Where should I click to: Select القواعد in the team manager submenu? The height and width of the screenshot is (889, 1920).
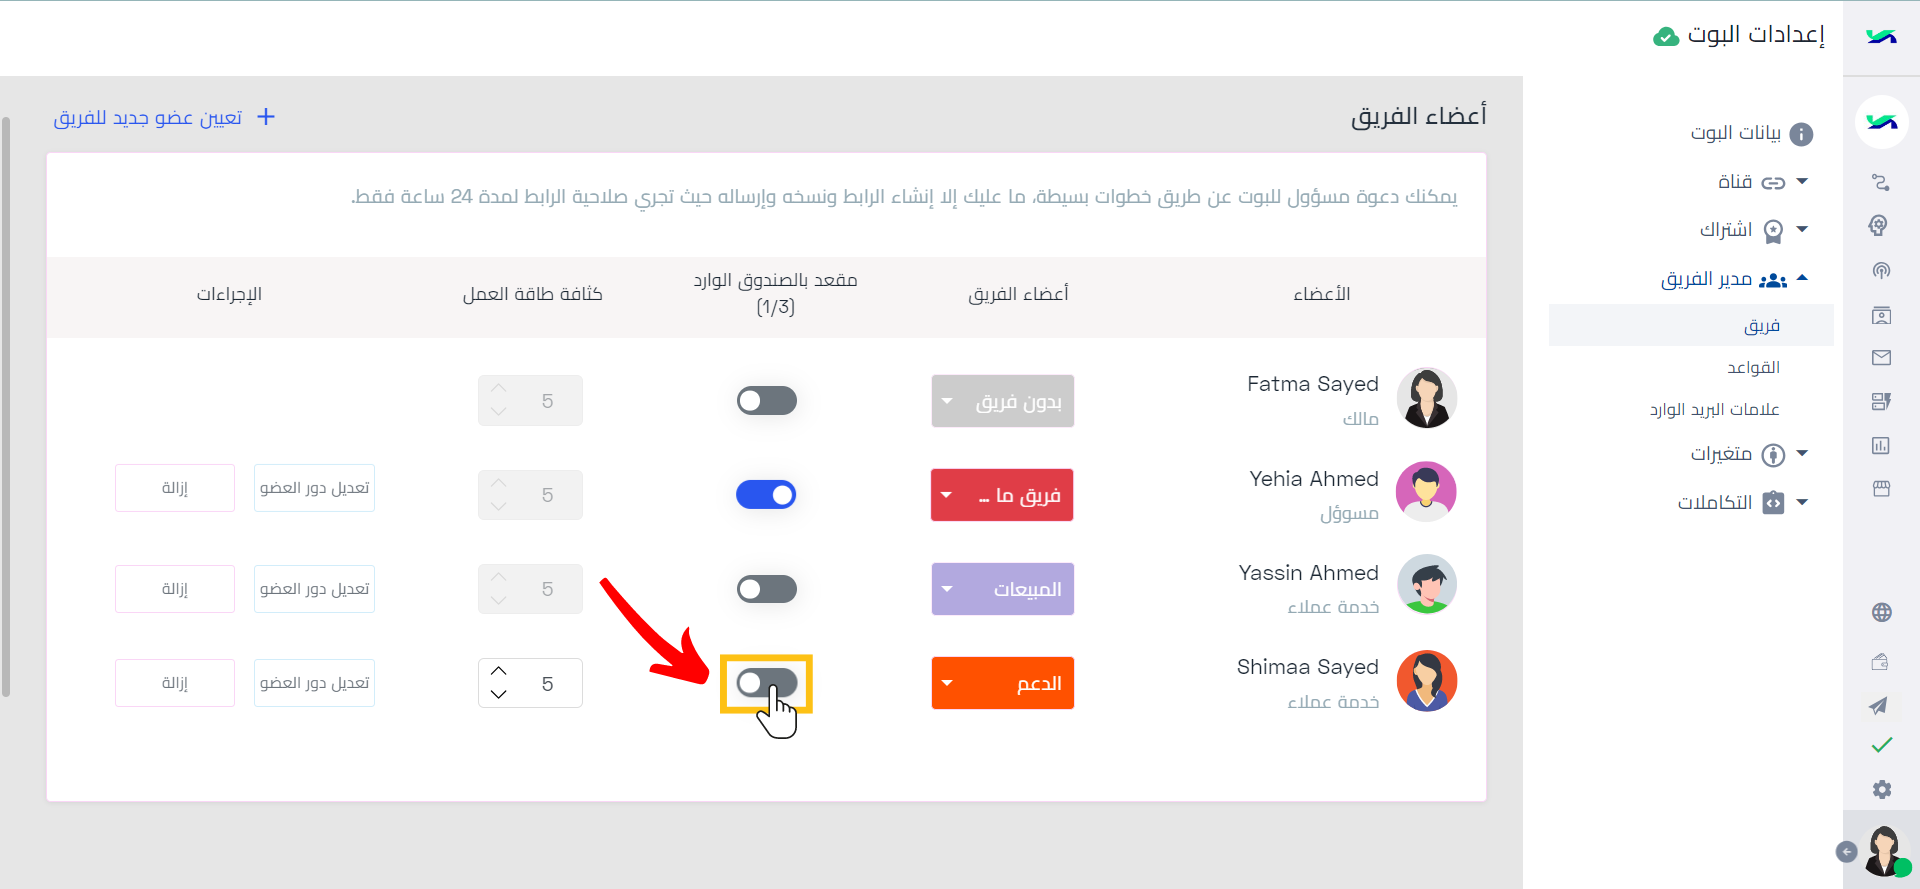pyautogui.click(x=1753, y=367)
